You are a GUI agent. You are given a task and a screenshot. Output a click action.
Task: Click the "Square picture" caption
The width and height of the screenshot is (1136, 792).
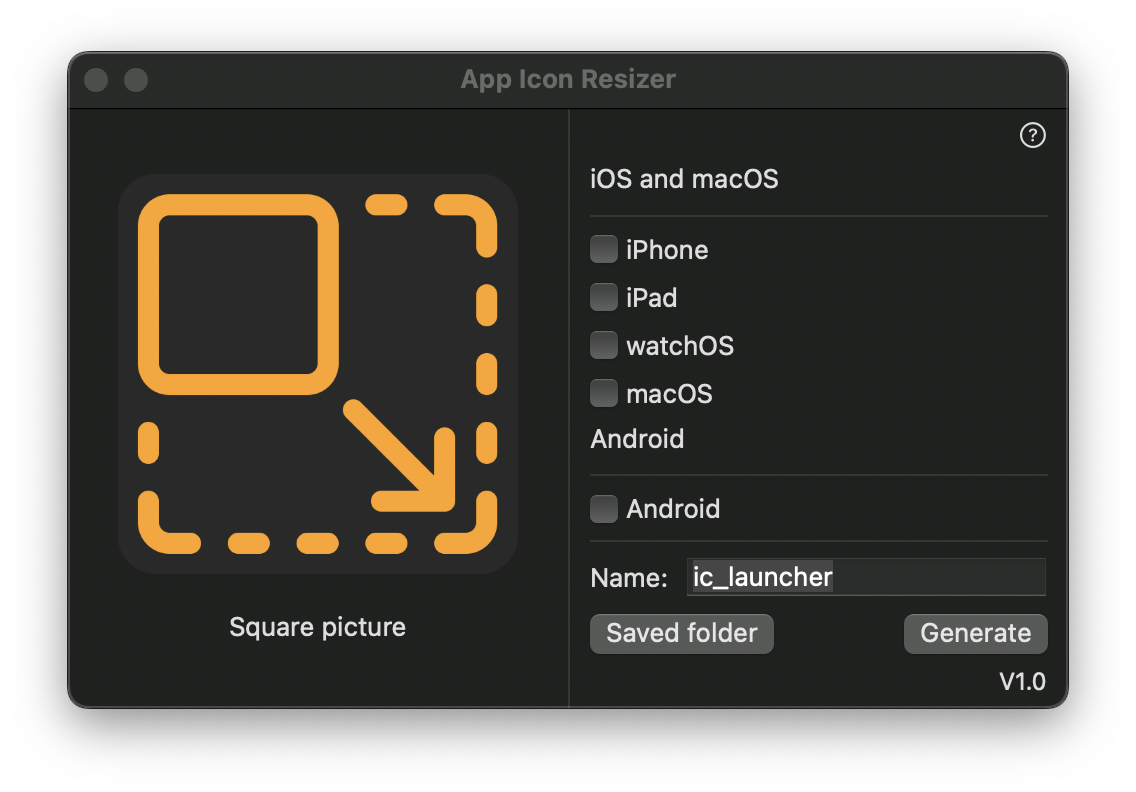(x=317, y=627)
